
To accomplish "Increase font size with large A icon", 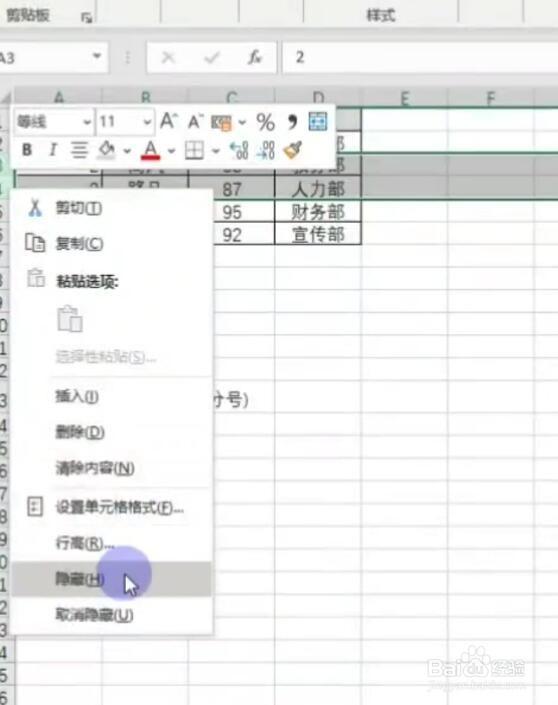I will 169,121.
